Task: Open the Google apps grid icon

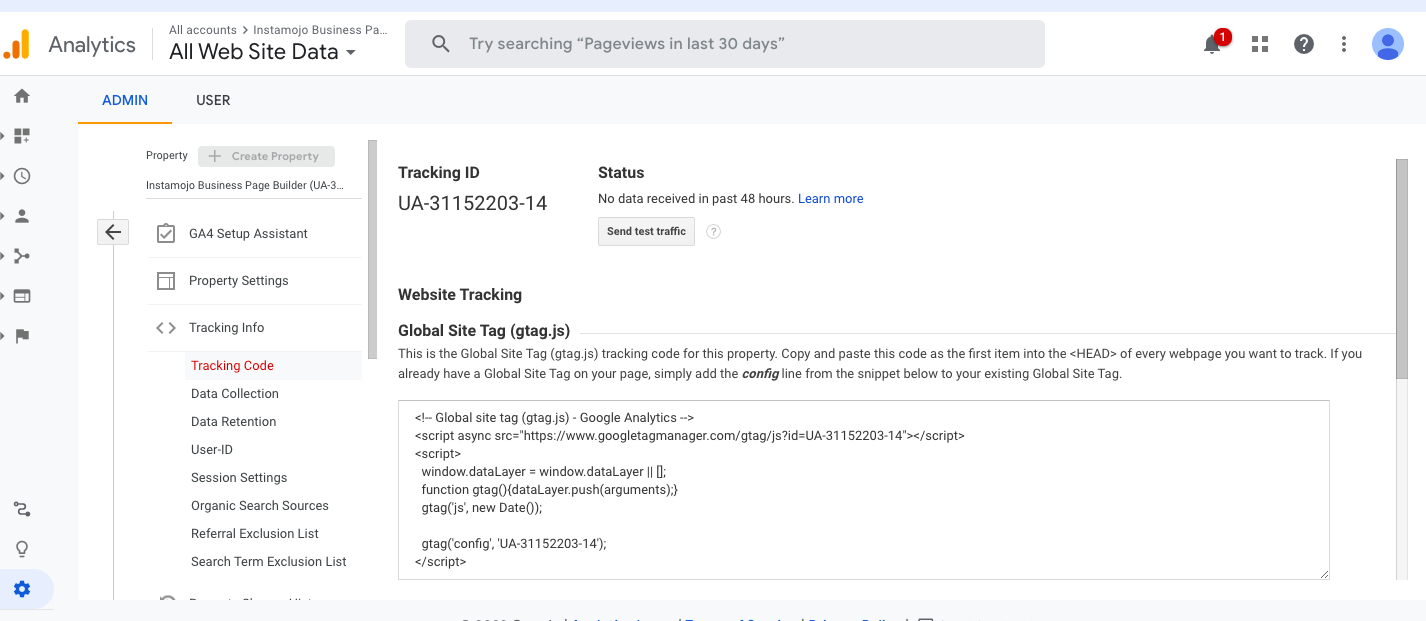Action: [x=1260, y=44]
